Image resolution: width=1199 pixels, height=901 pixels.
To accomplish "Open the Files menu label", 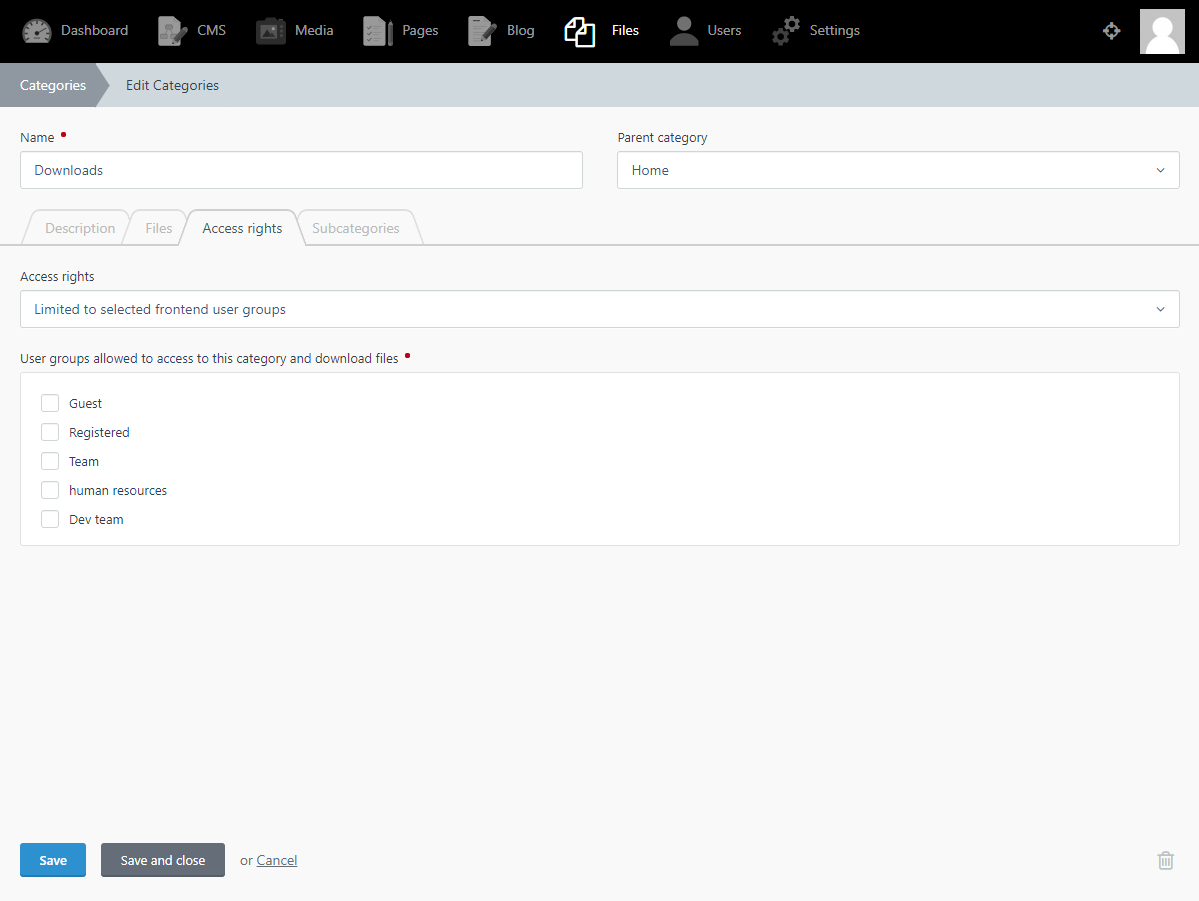I will [625, 31].
